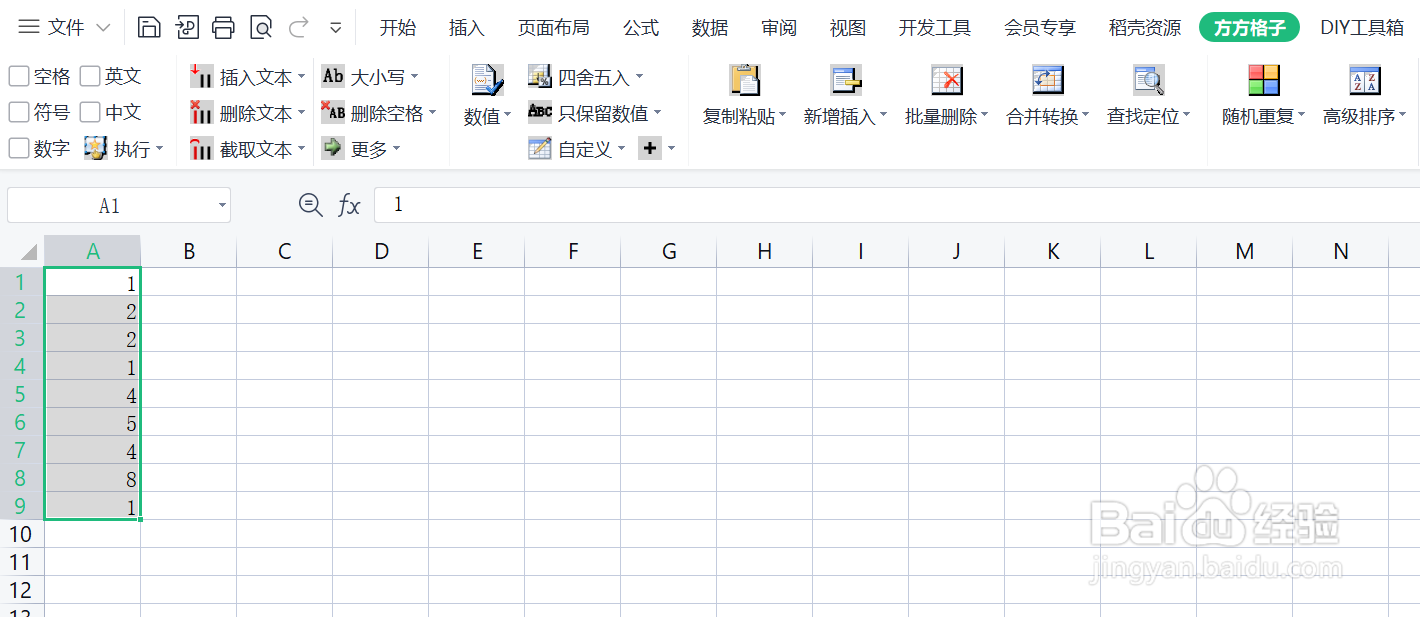Click the 更多 green arrow icon

(x=333, y=148)
